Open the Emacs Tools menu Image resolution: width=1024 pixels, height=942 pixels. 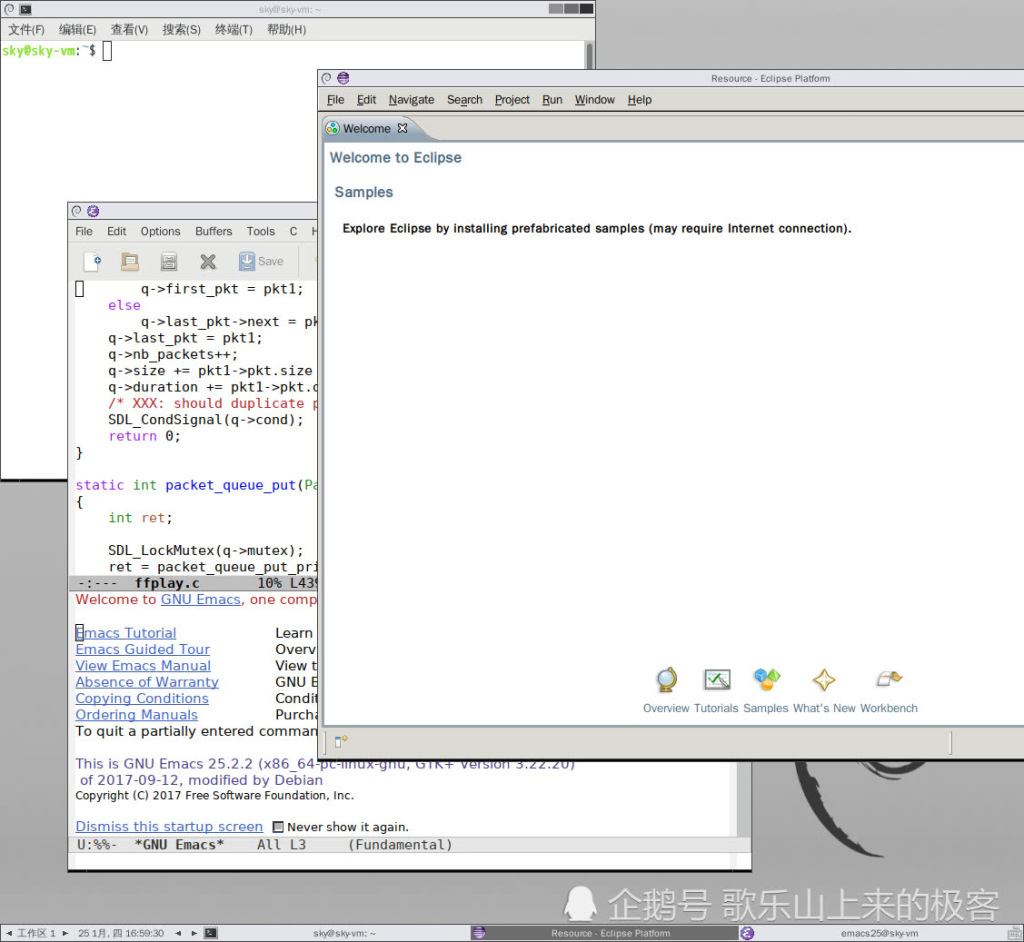pyautogui.click(x=261, y=231)
